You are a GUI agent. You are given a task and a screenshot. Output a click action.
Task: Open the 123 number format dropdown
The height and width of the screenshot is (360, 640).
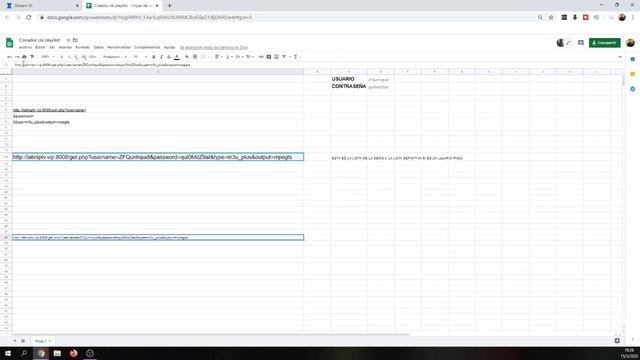[x=93, y=57]
